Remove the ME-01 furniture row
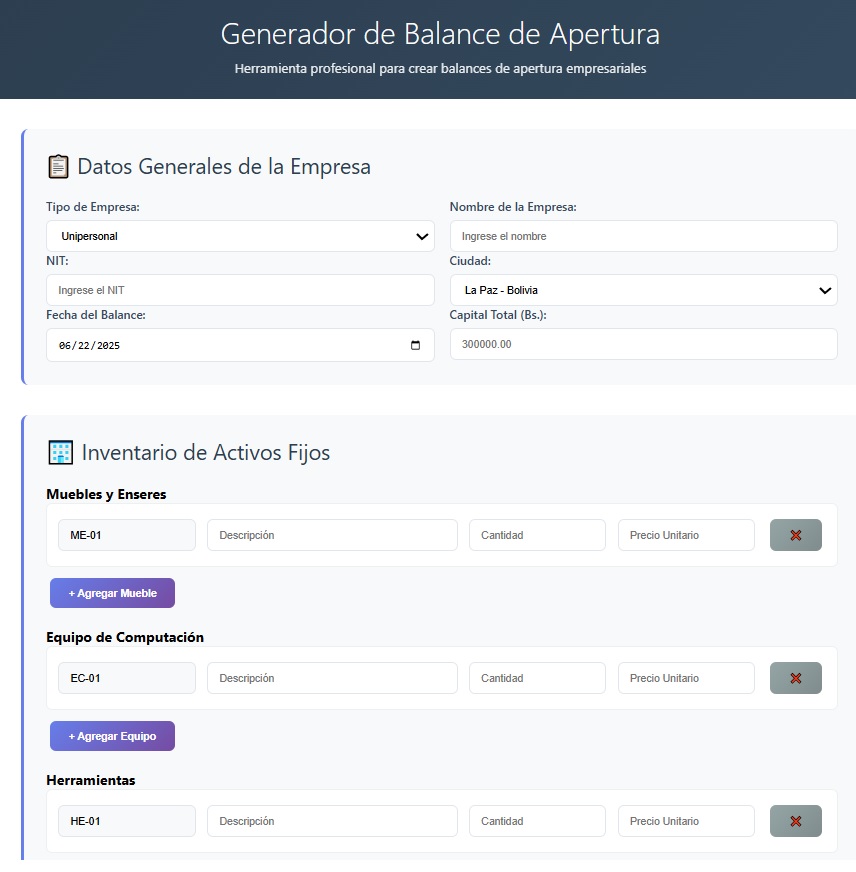Image resolution: width=856 pixels, height=872 pixels. click(795, 535)
